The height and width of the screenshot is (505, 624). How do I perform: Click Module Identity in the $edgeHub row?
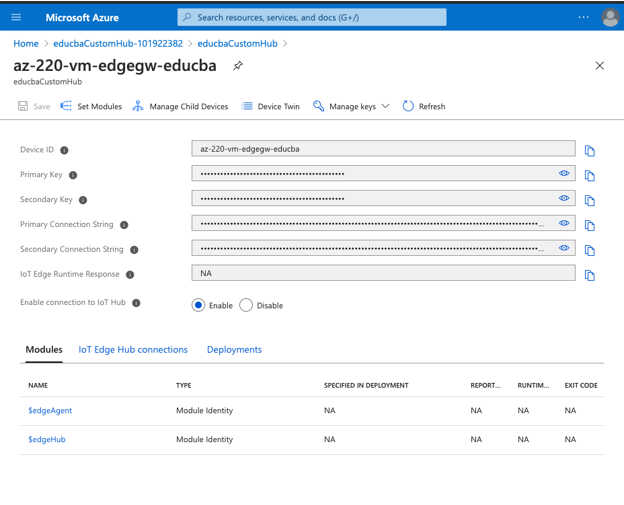click(x=204, y=439)
